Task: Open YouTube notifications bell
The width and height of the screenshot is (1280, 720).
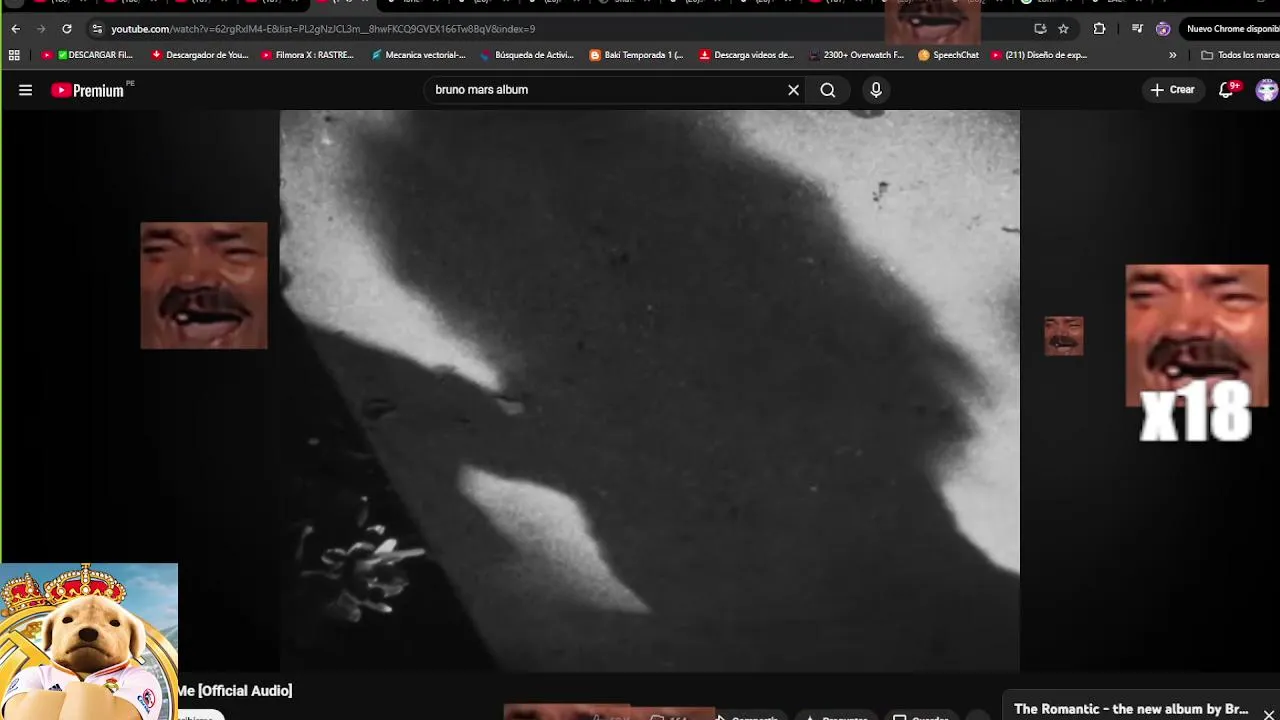Action: [x=1227, y=90]
